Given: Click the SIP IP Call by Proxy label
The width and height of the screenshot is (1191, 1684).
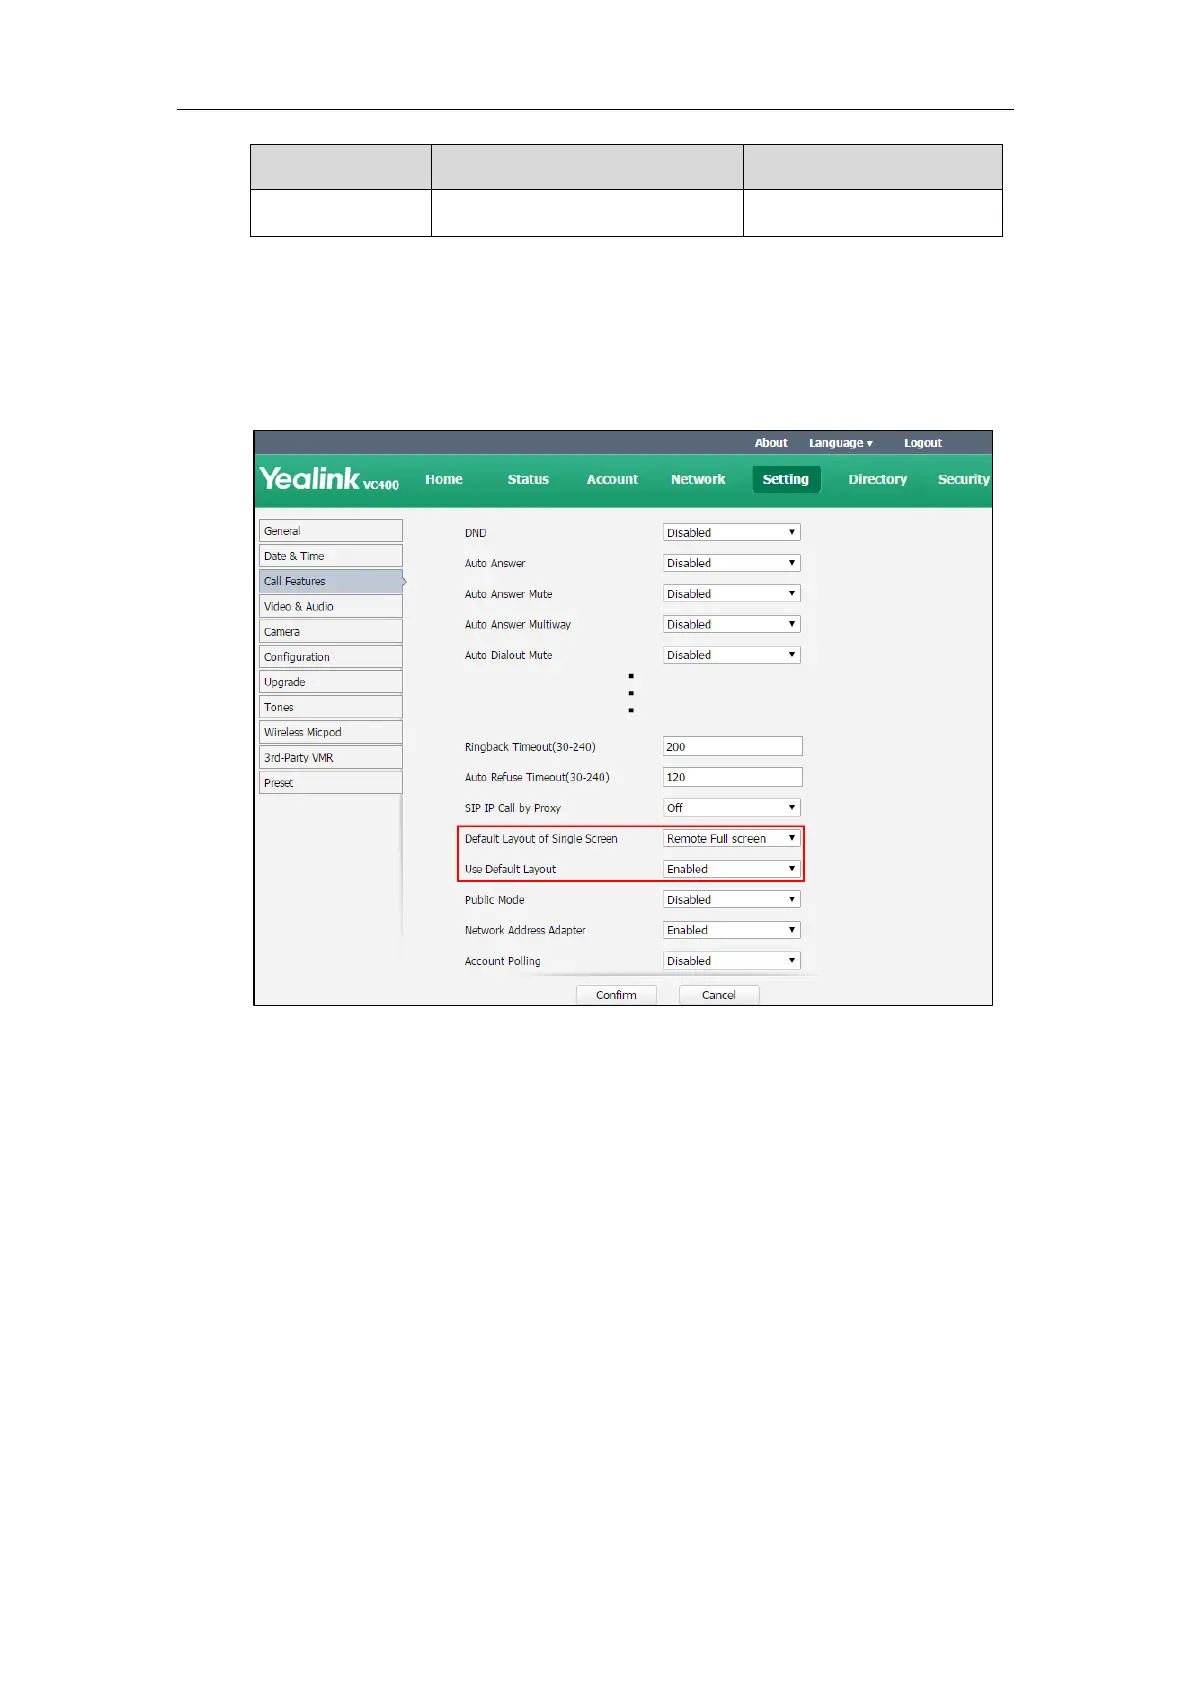Looking at the screenshot, I should tap(512, 808).
